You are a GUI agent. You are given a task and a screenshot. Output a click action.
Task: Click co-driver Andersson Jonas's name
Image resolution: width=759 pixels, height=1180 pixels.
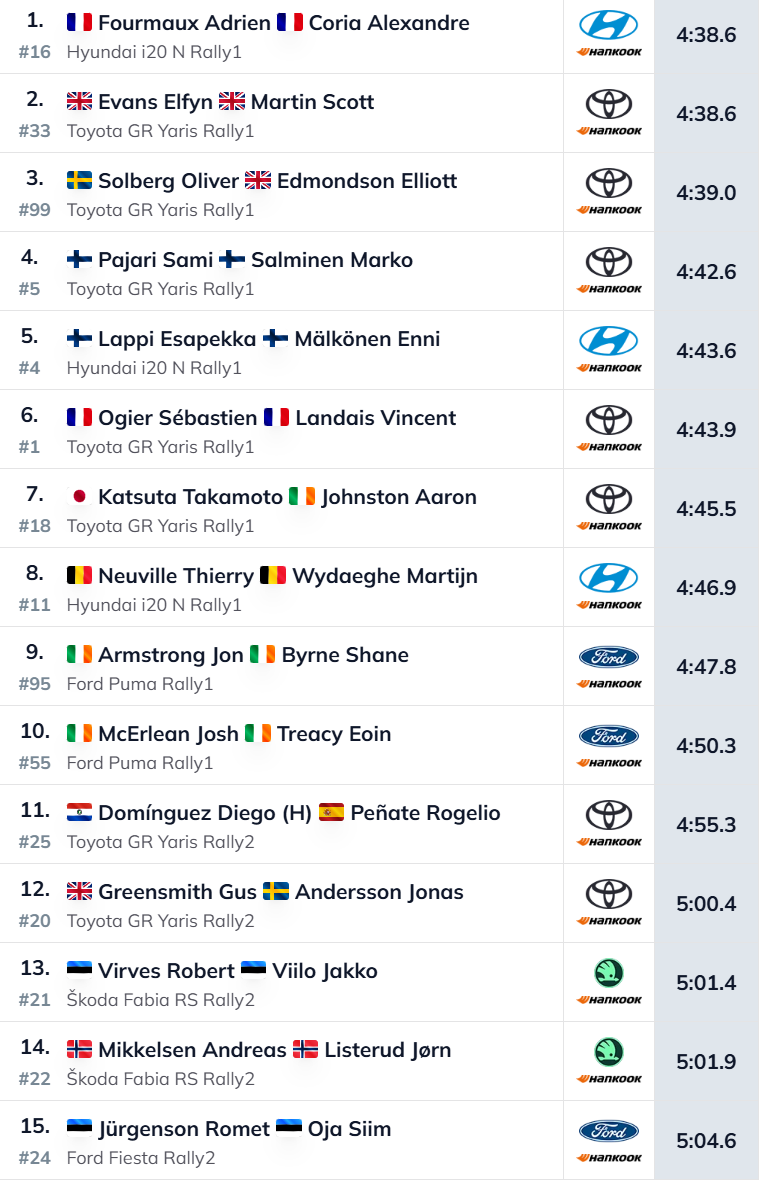coord(379,892)
